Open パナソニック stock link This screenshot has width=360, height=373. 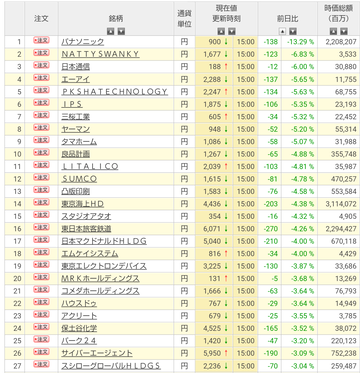[x=83, y=42]
